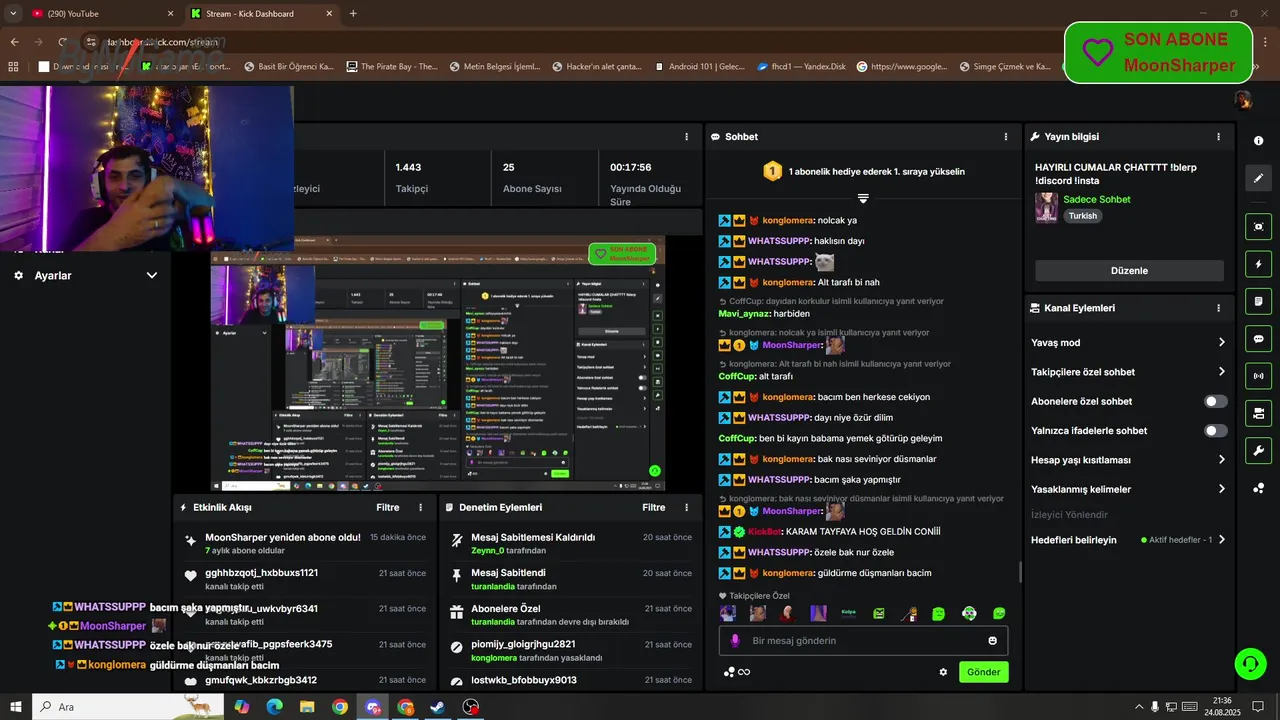Expand Yasaklanmış kelimeler options
Viewport: 1280px width, 720px height.
click(1221, 489)
